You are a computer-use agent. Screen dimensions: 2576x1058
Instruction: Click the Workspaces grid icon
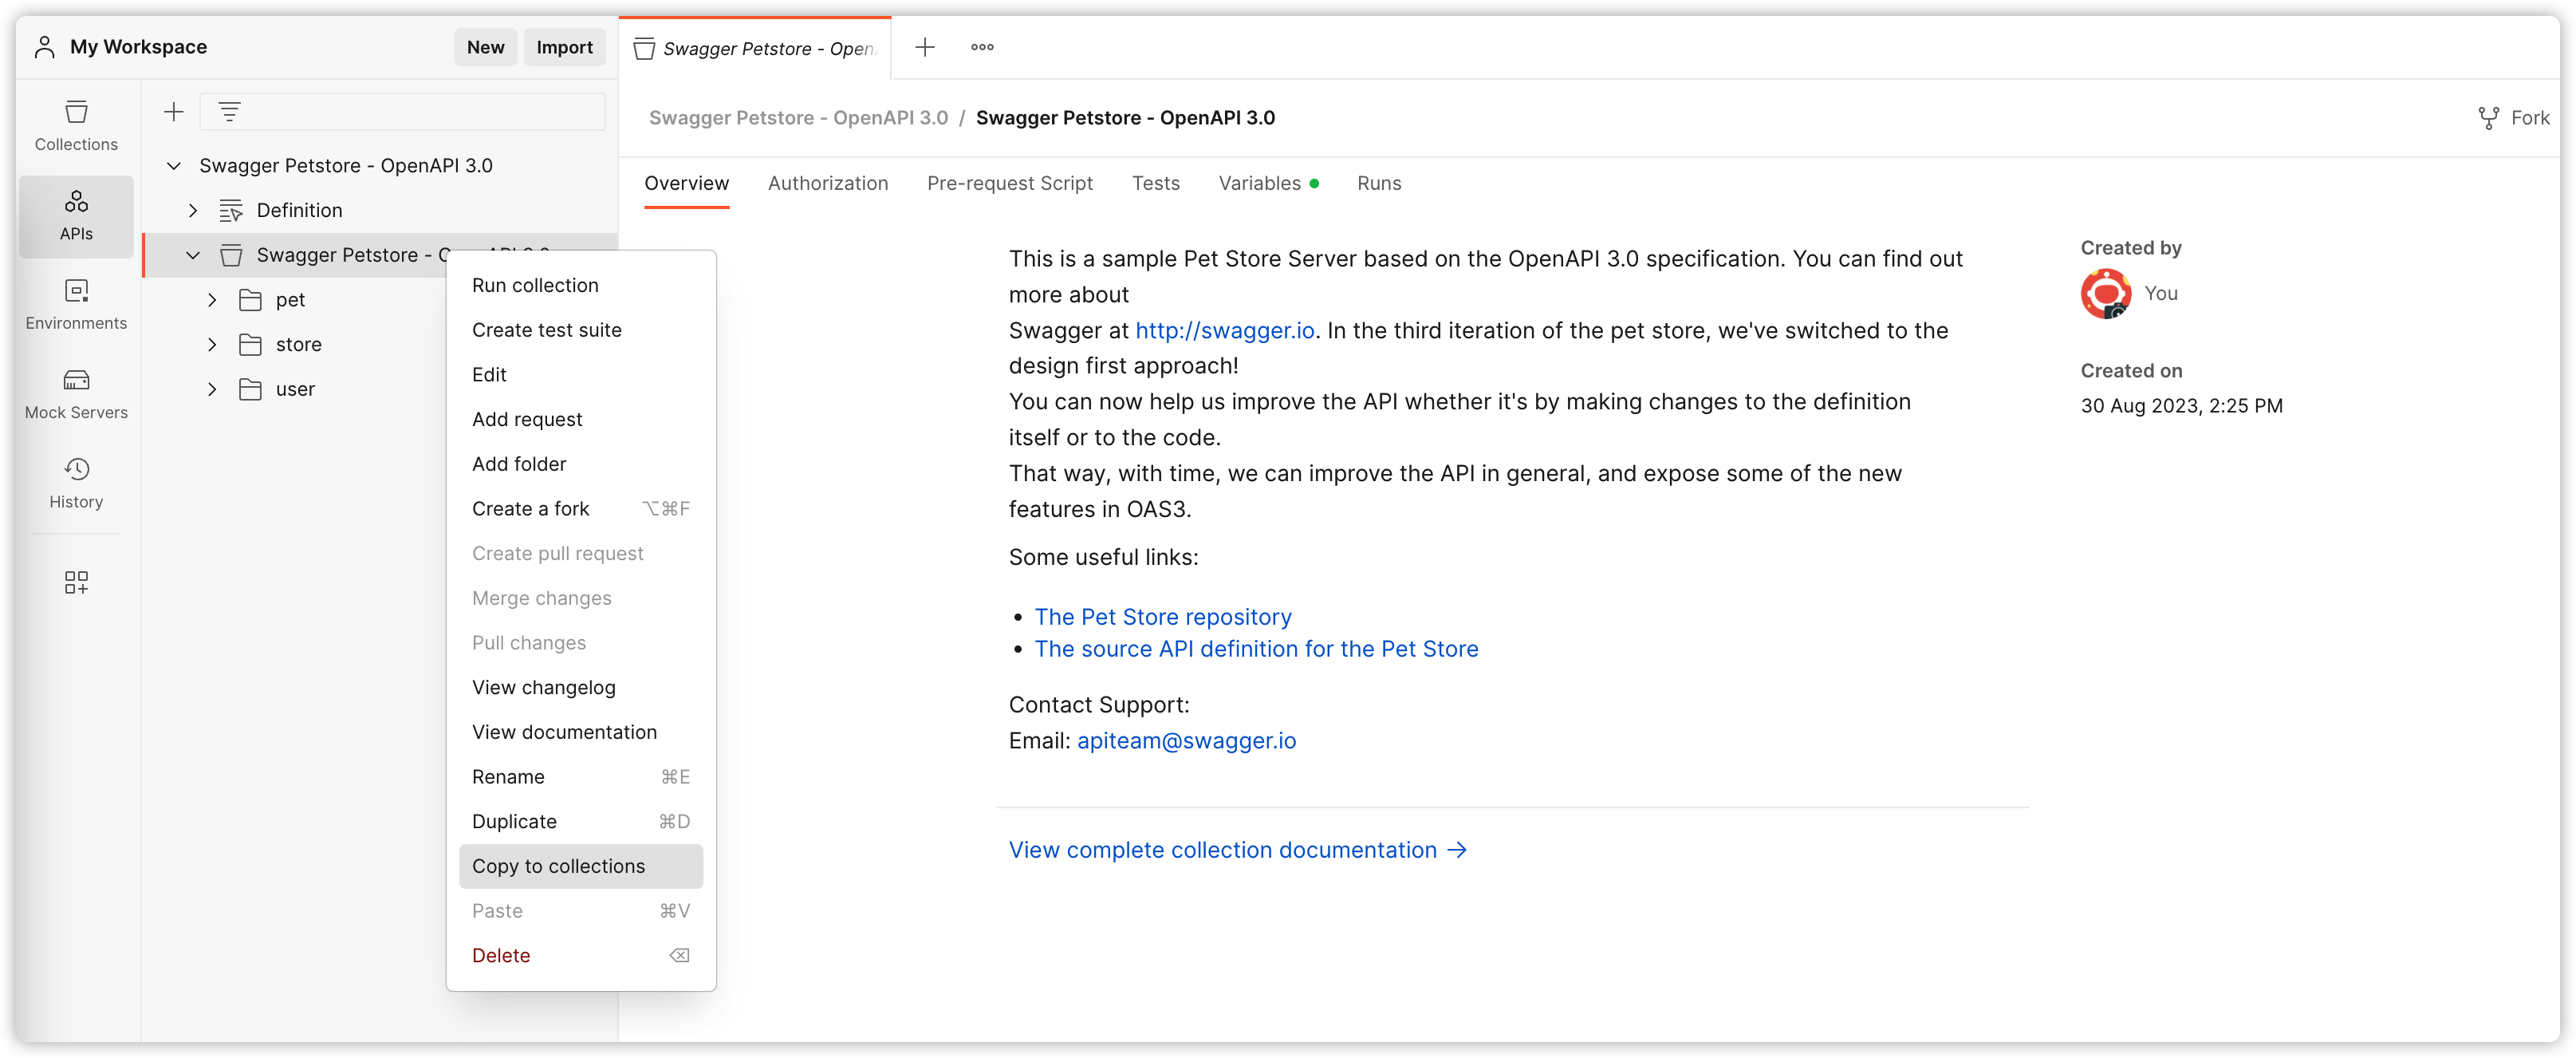tap(76, 582)
